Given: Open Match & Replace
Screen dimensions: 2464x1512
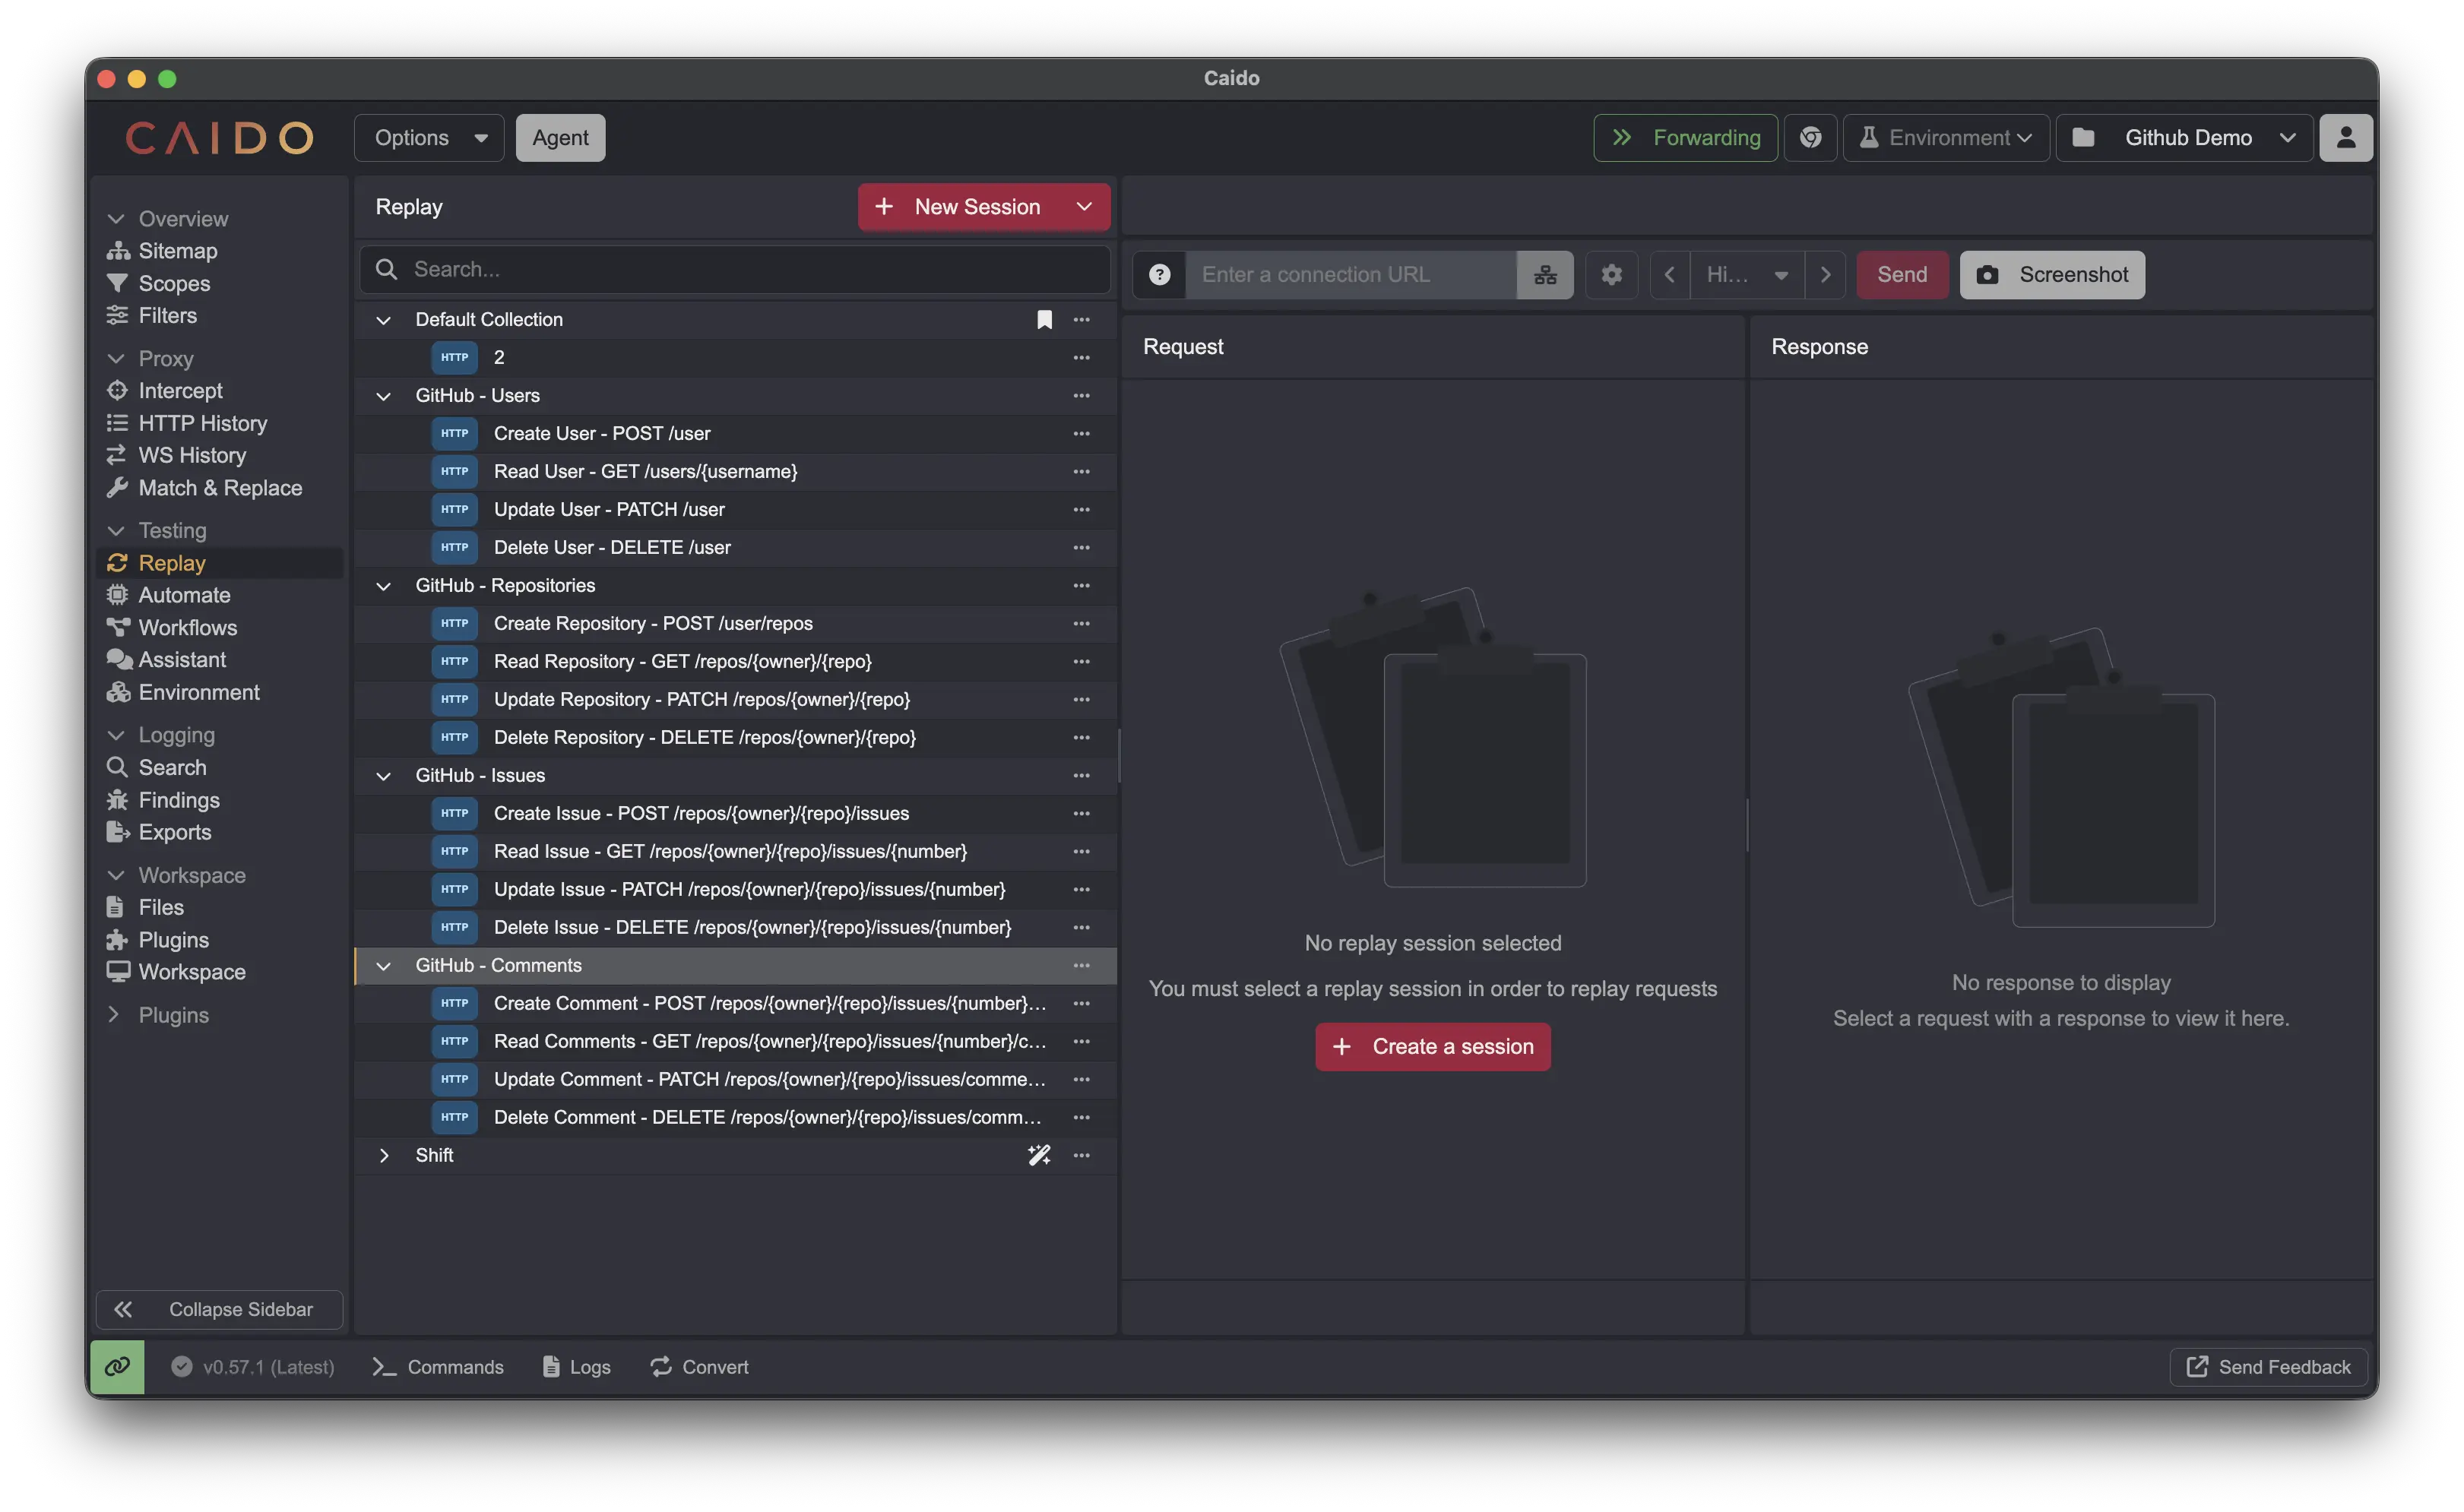Looking at the screenshot, I should click(220, 488).
